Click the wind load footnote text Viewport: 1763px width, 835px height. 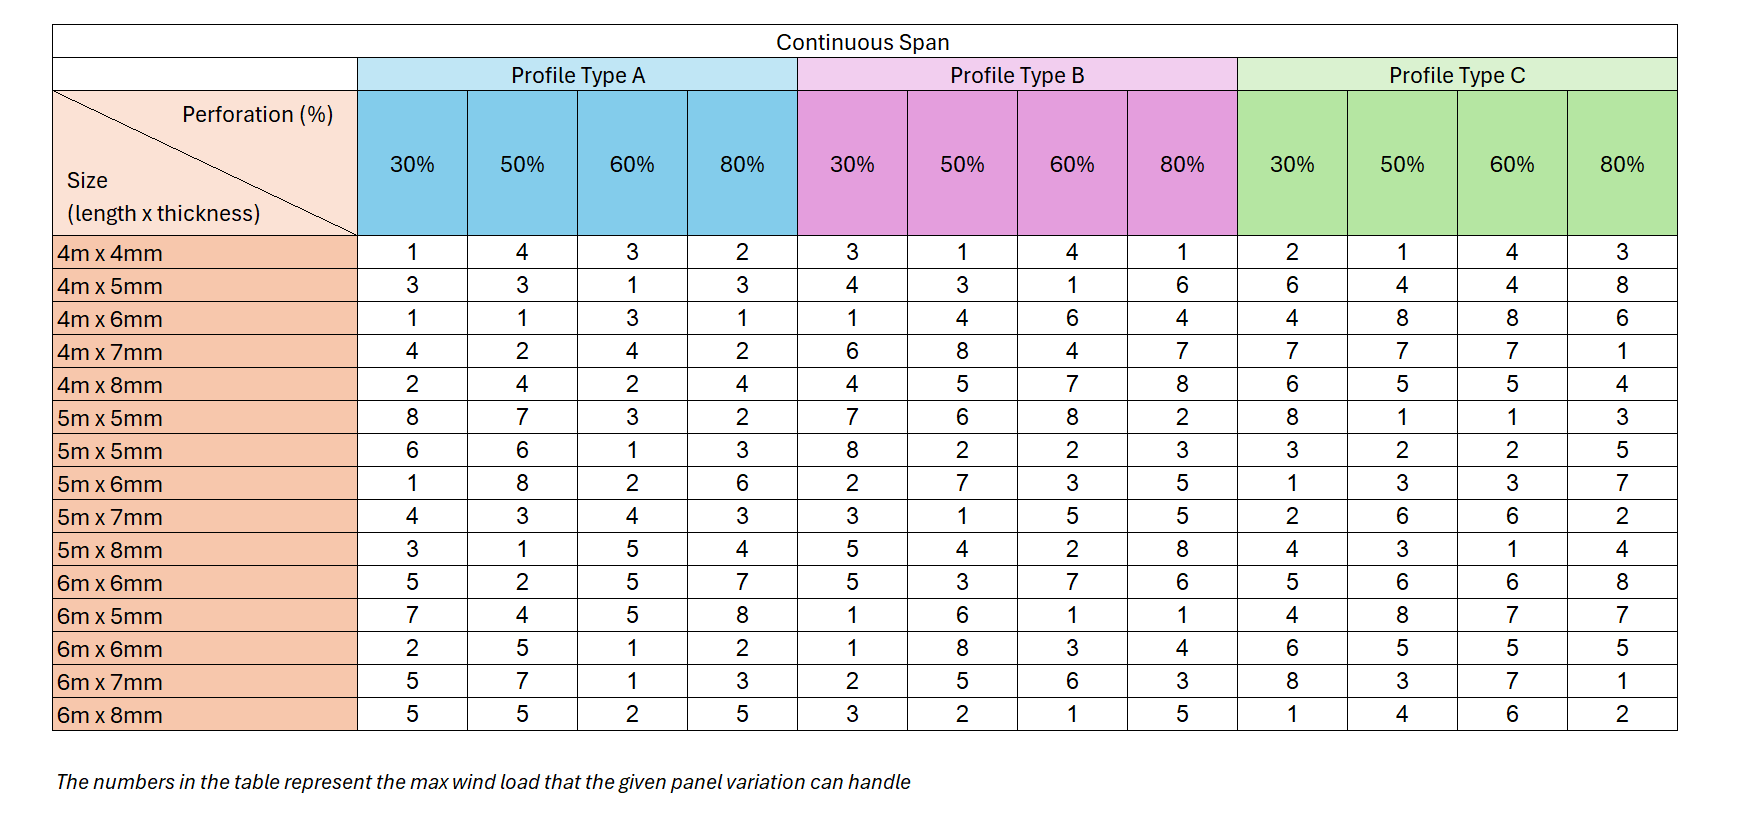click(x=483, y=782)
